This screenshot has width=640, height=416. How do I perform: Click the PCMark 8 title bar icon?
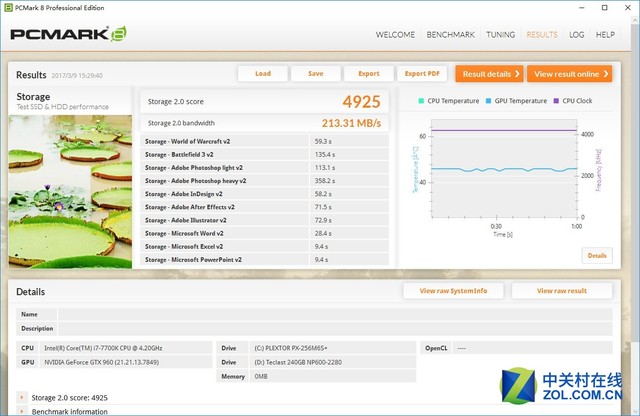(8, 7)
